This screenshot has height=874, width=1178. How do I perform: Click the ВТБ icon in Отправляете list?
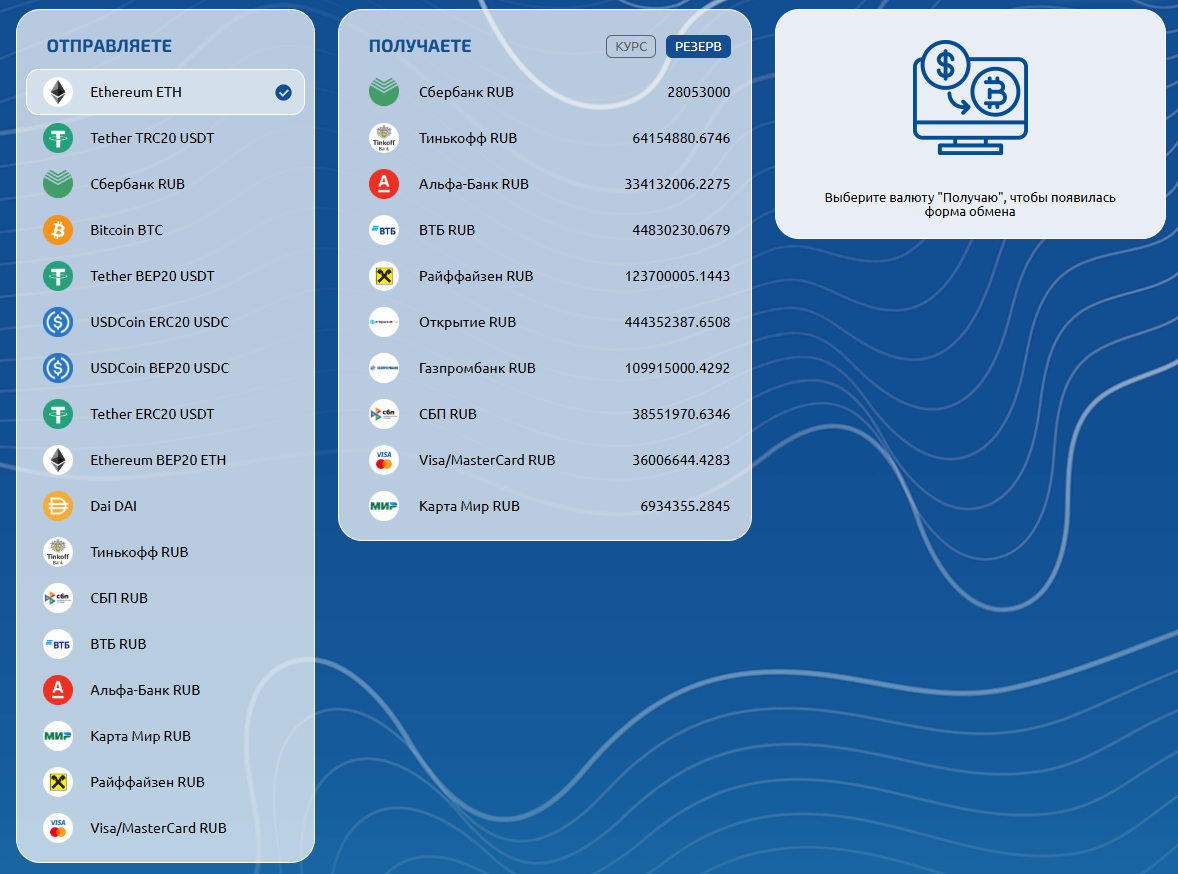coord(58,644)
